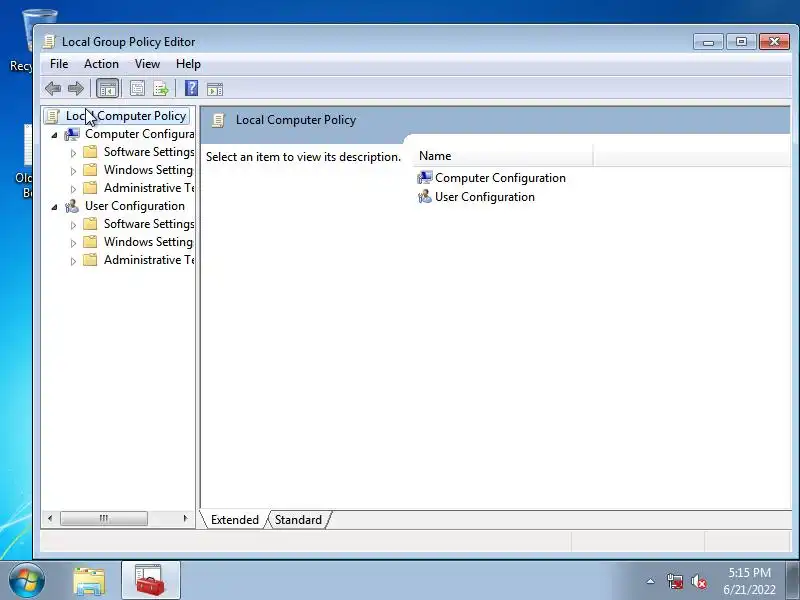Select Administrative Templates under User Configuration
Image resolution: width=800 pixels, height=600 pixels.
click(x=148, y=260)
